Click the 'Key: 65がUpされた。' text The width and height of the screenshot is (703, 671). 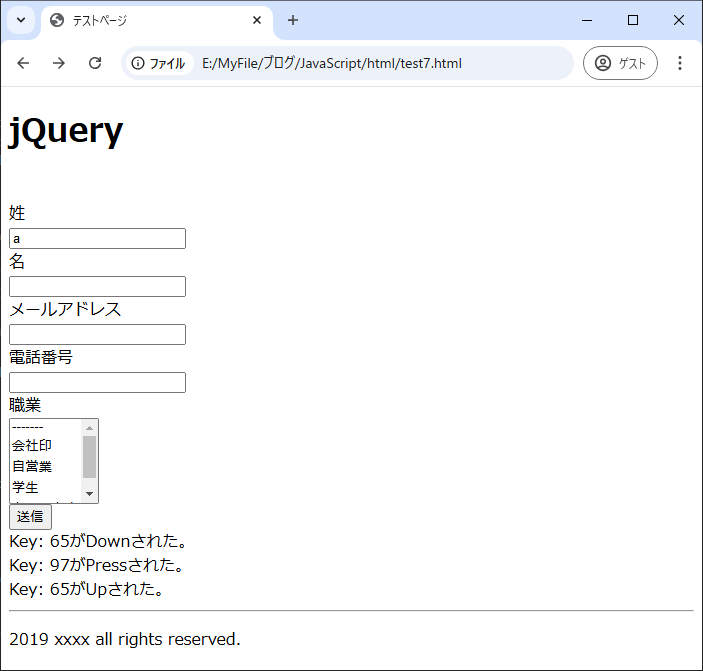coord(87,589)
